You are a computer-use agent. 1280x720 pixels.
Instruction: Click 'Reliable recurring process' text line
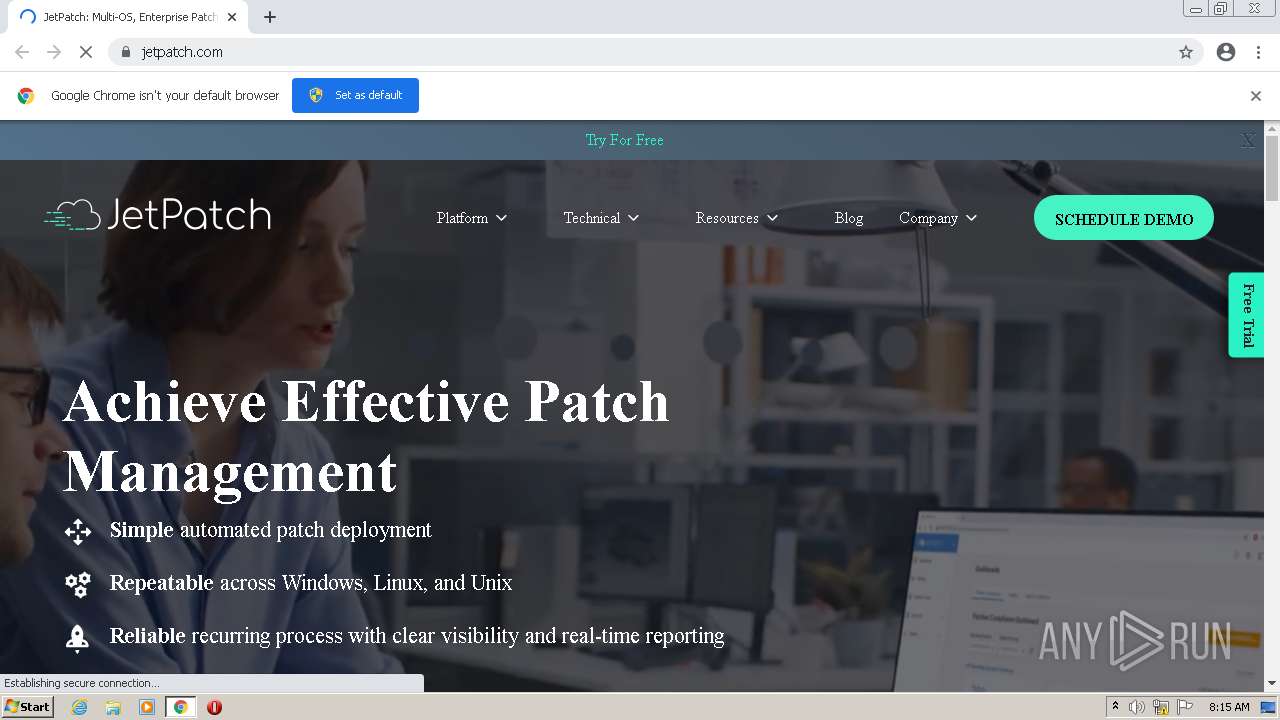(417, 636)
